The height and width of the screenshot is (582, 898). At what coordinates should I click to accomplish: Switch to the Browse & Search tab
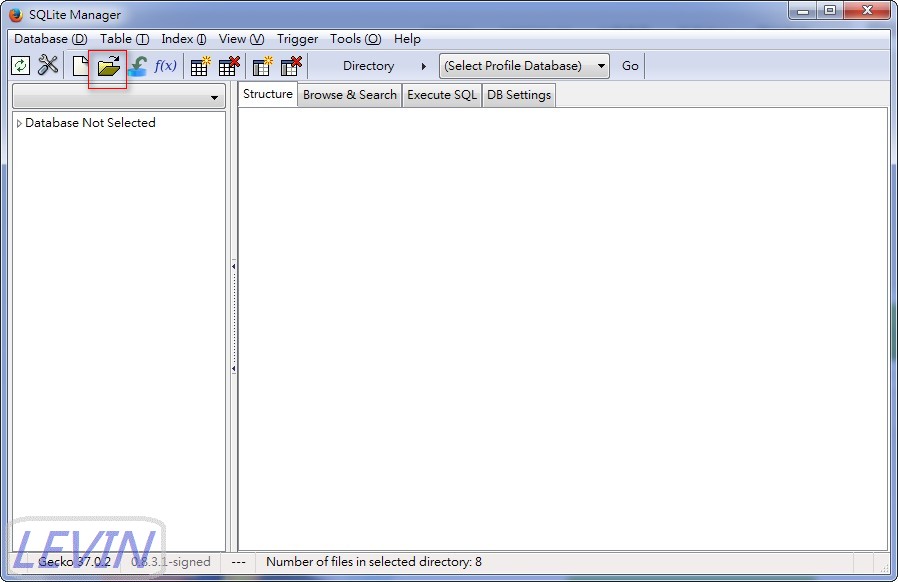tap(349, 95)
